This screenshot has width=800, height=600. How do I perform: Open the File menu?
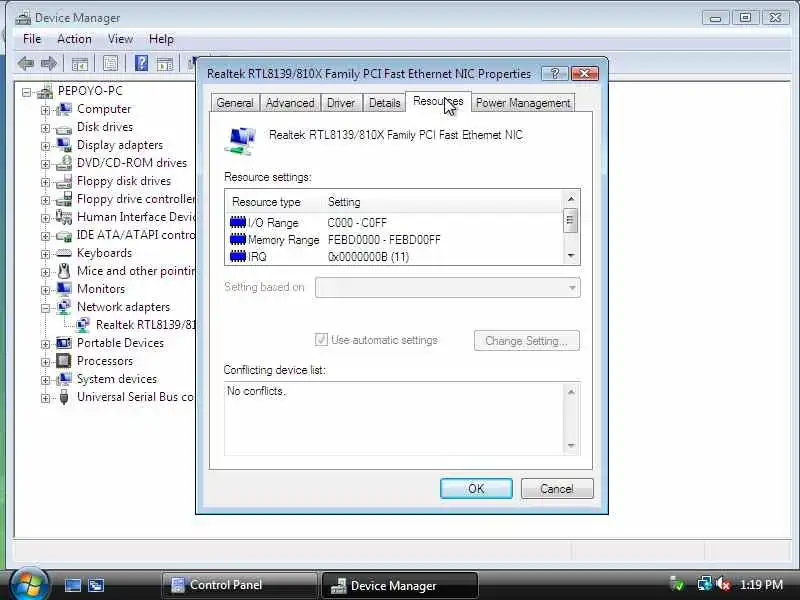click(32, 39)
